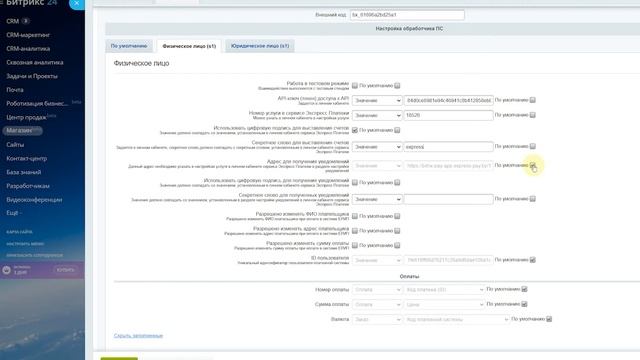Image resolution: width=640 pixels, height=360 pixels.
Task: Open Значение dropdown for invoice secret word
Action: 377,147
